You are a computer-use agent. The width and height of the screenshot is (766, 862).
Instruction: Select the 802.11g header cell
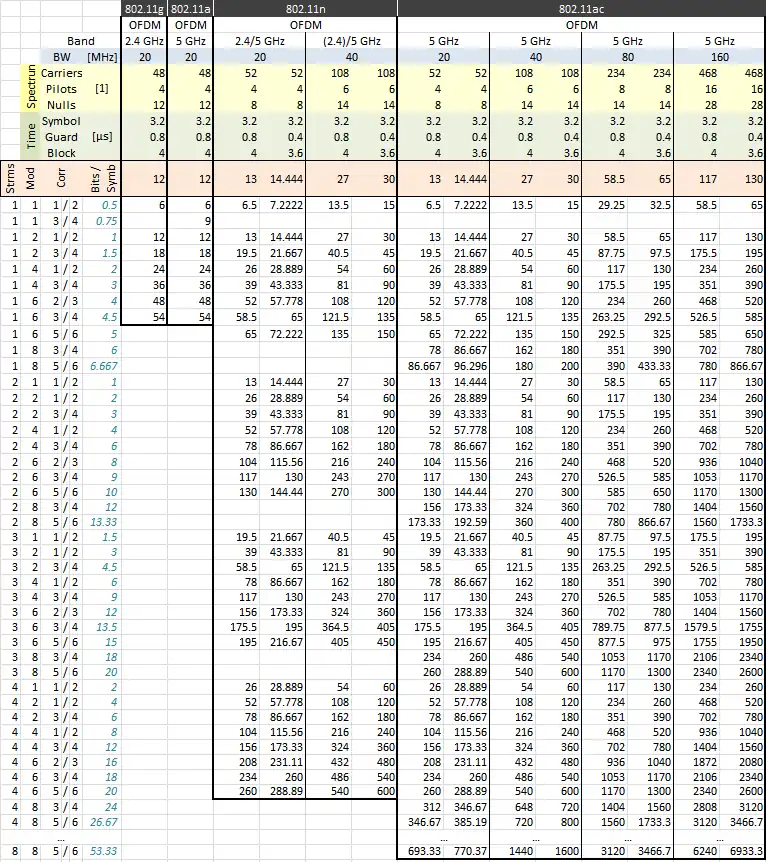coord(144,9)
